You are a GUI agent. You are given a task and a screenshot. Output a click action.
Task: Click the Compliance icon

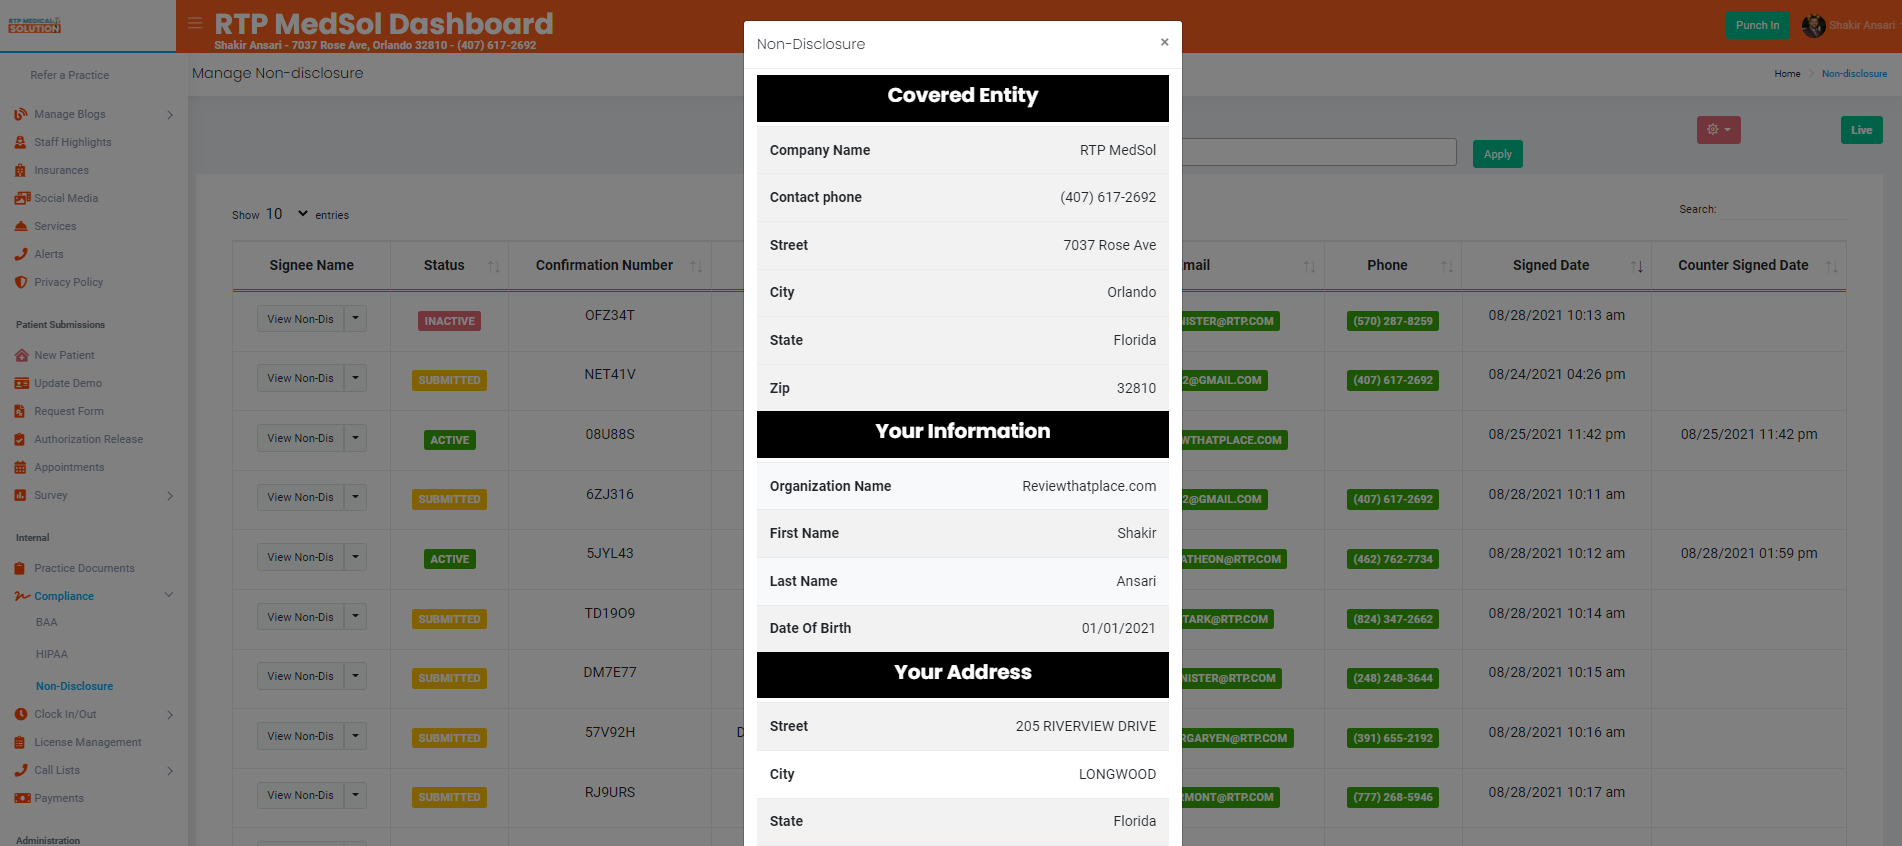[x=22, y=596]
